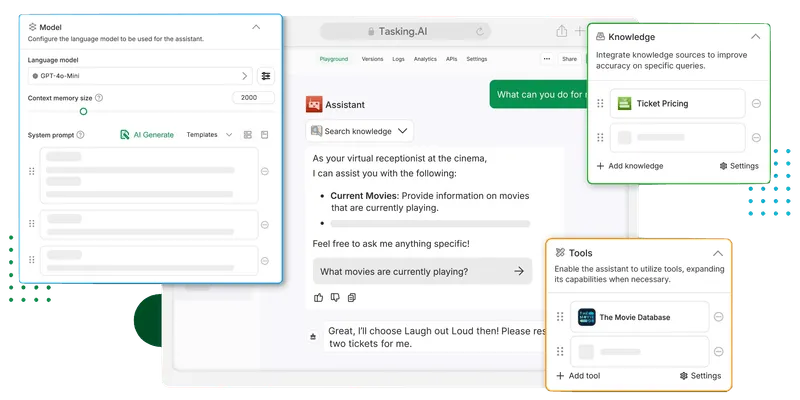Grab the third system prompt block's handle
This screenshot has width=800, height=400.
(x=32, y=260)
